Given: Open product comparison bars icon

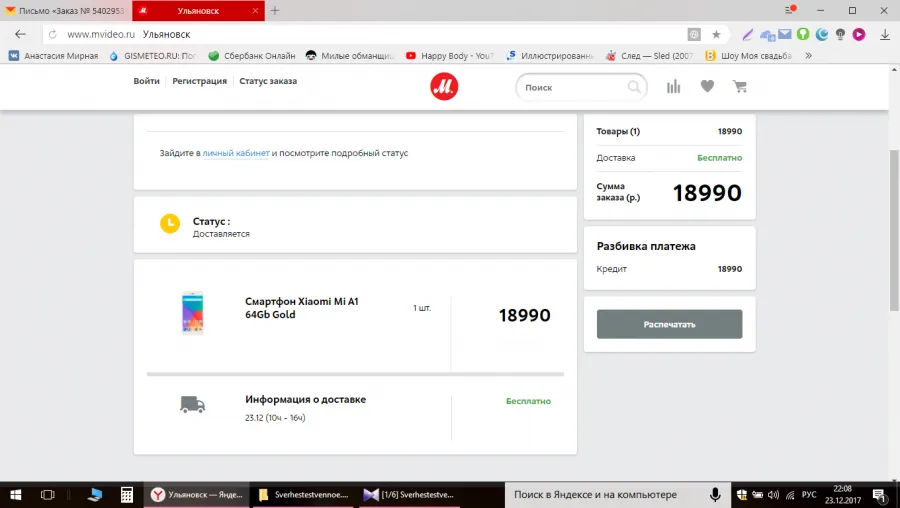Looking at the screenshot, I should click(673, 87).
